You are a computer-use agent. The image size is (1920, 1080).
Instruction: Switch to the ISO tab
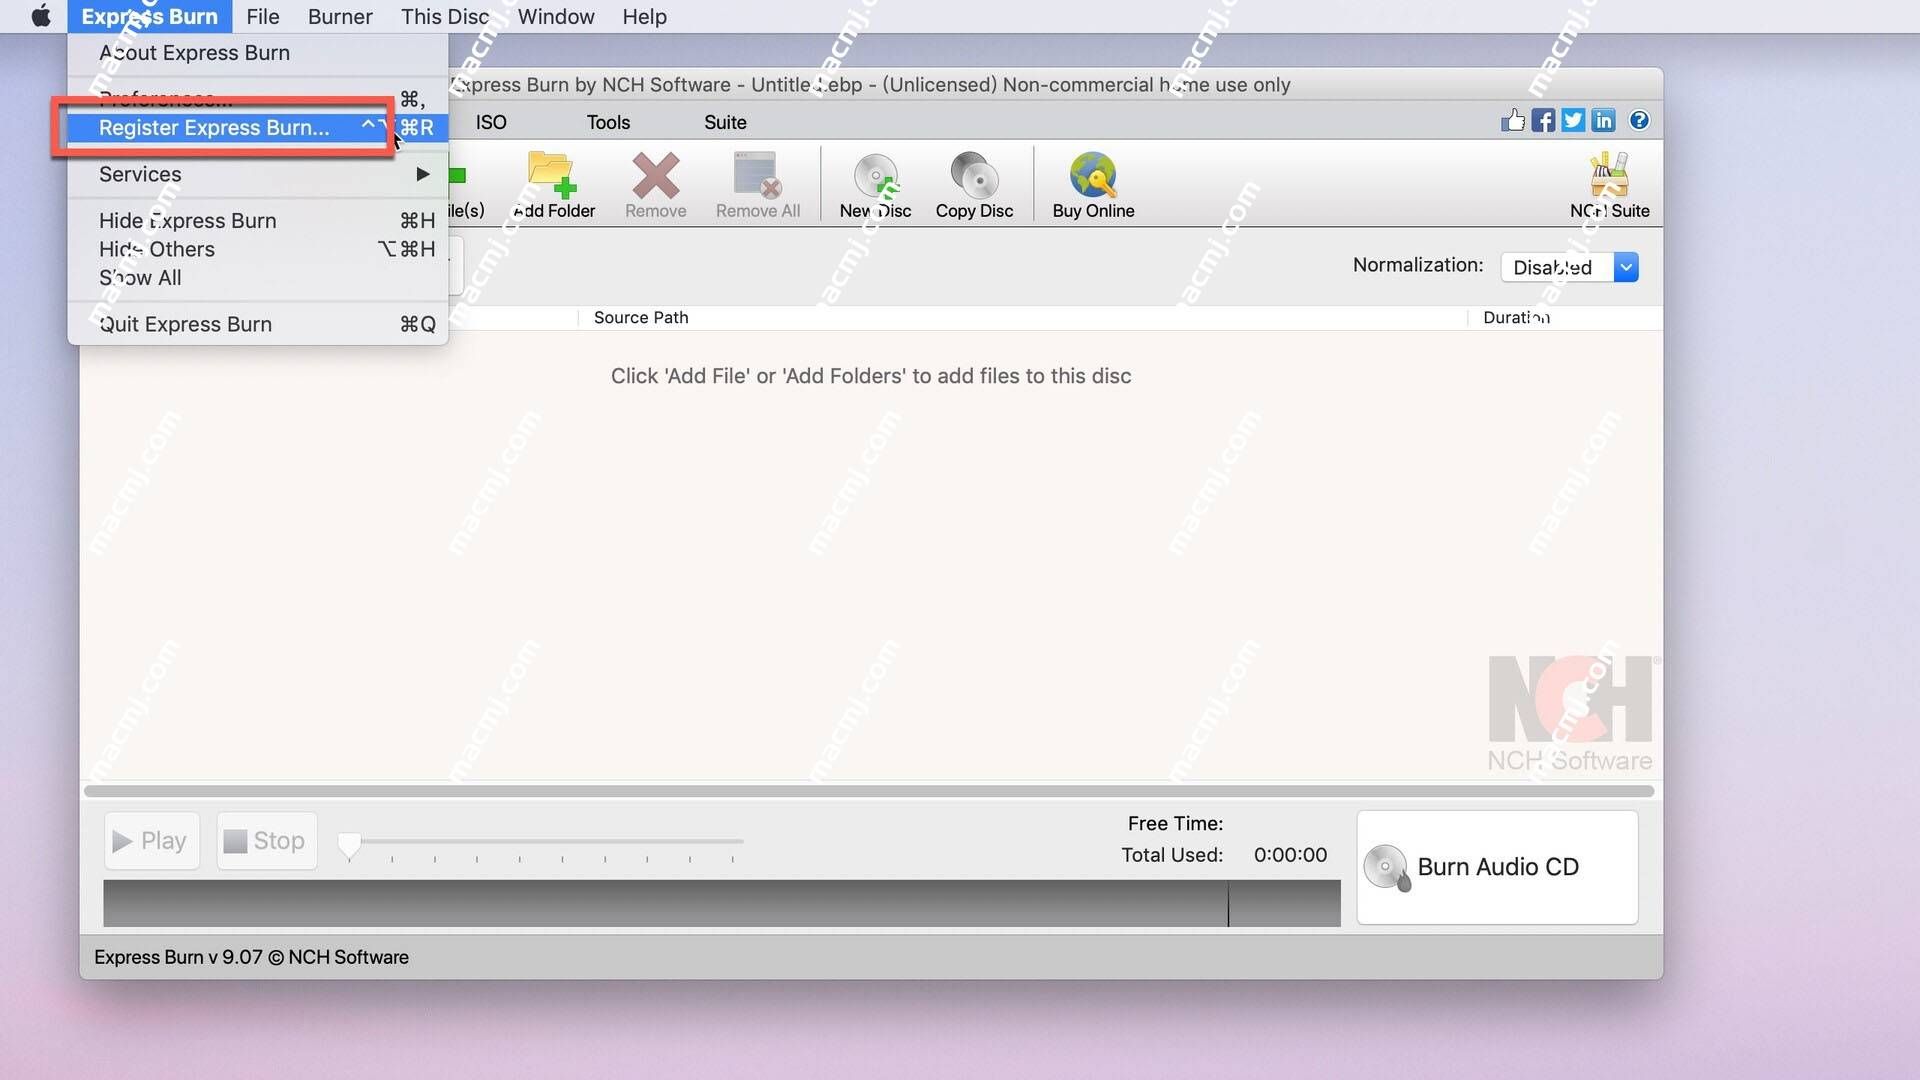[x=491, y=122]
